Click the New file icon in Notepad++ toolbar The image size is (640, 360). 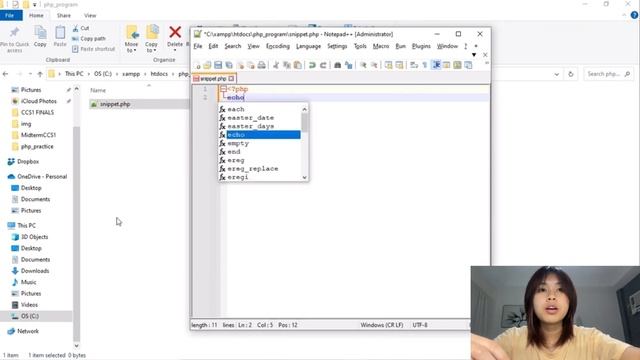point(197,65)
